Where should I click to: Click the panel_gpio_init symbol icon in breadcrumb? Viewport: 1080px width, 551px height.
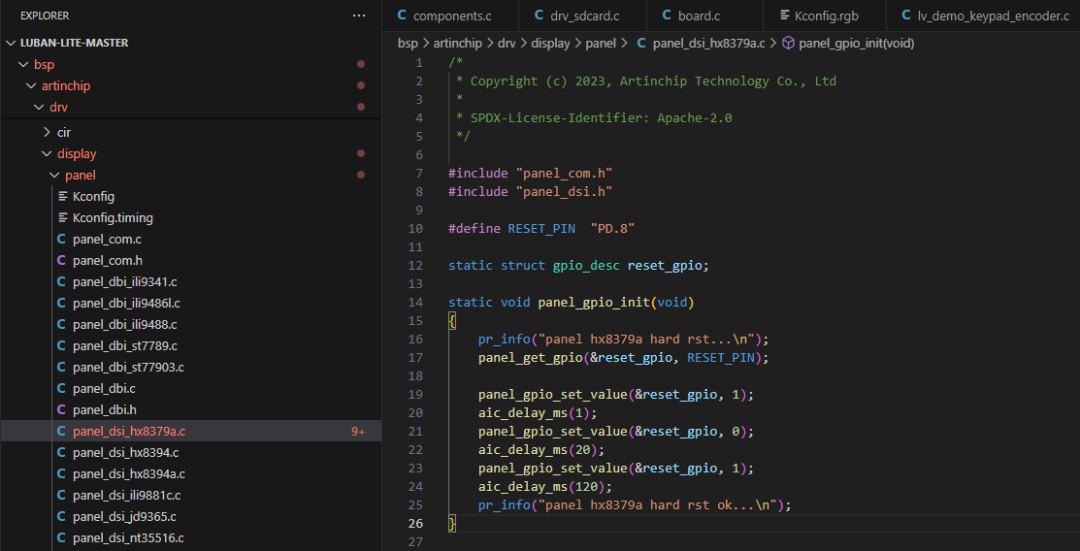788,43
